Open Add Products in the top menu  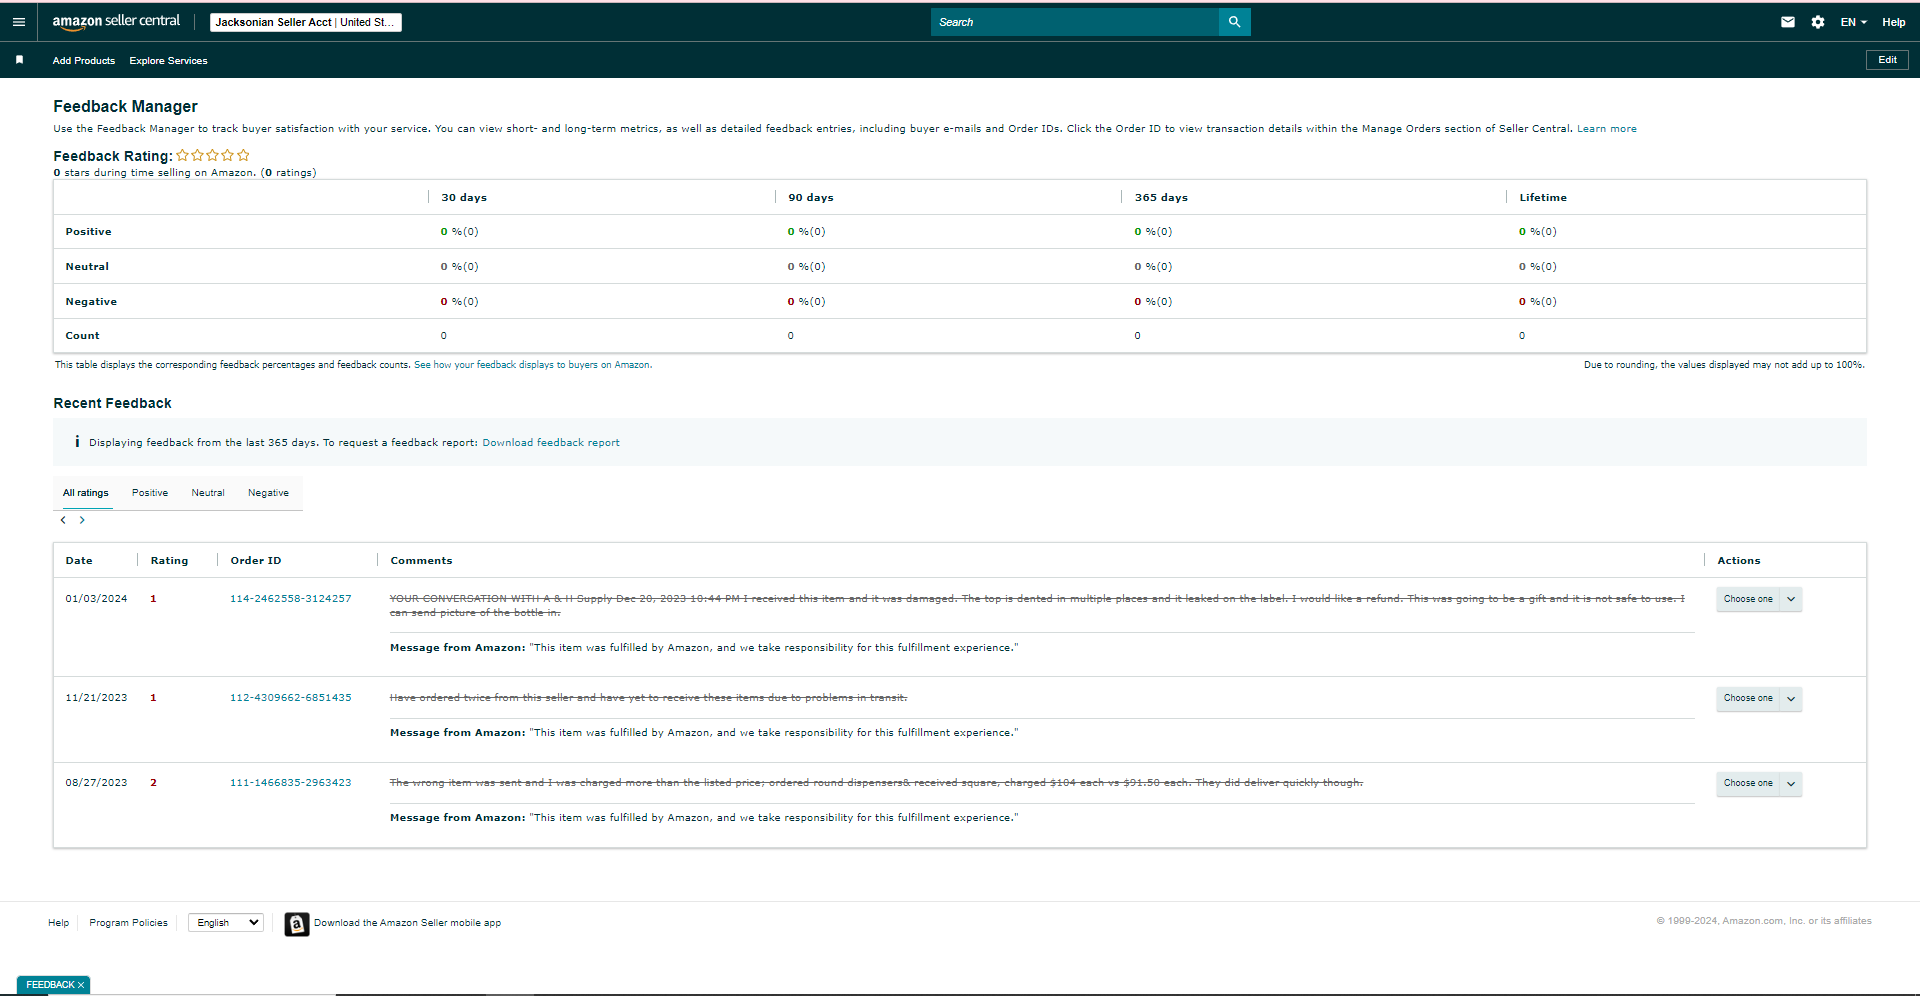[x=84, y=61]
